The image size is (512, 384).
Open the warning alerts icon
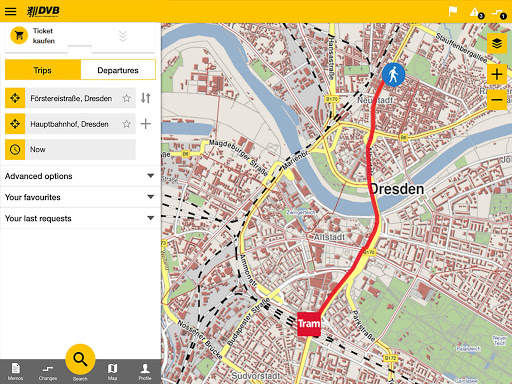click(476, 13)
